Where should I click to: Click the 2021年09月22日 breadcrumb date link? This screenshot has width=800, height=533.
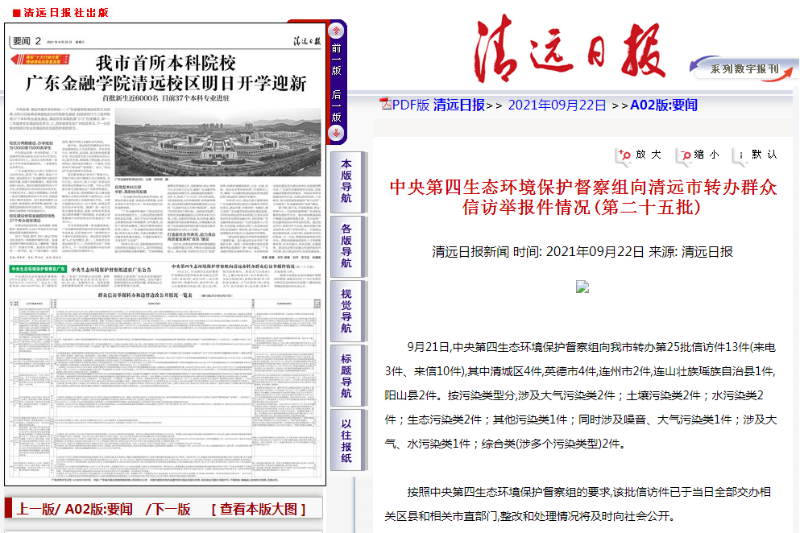coord(557,105)
